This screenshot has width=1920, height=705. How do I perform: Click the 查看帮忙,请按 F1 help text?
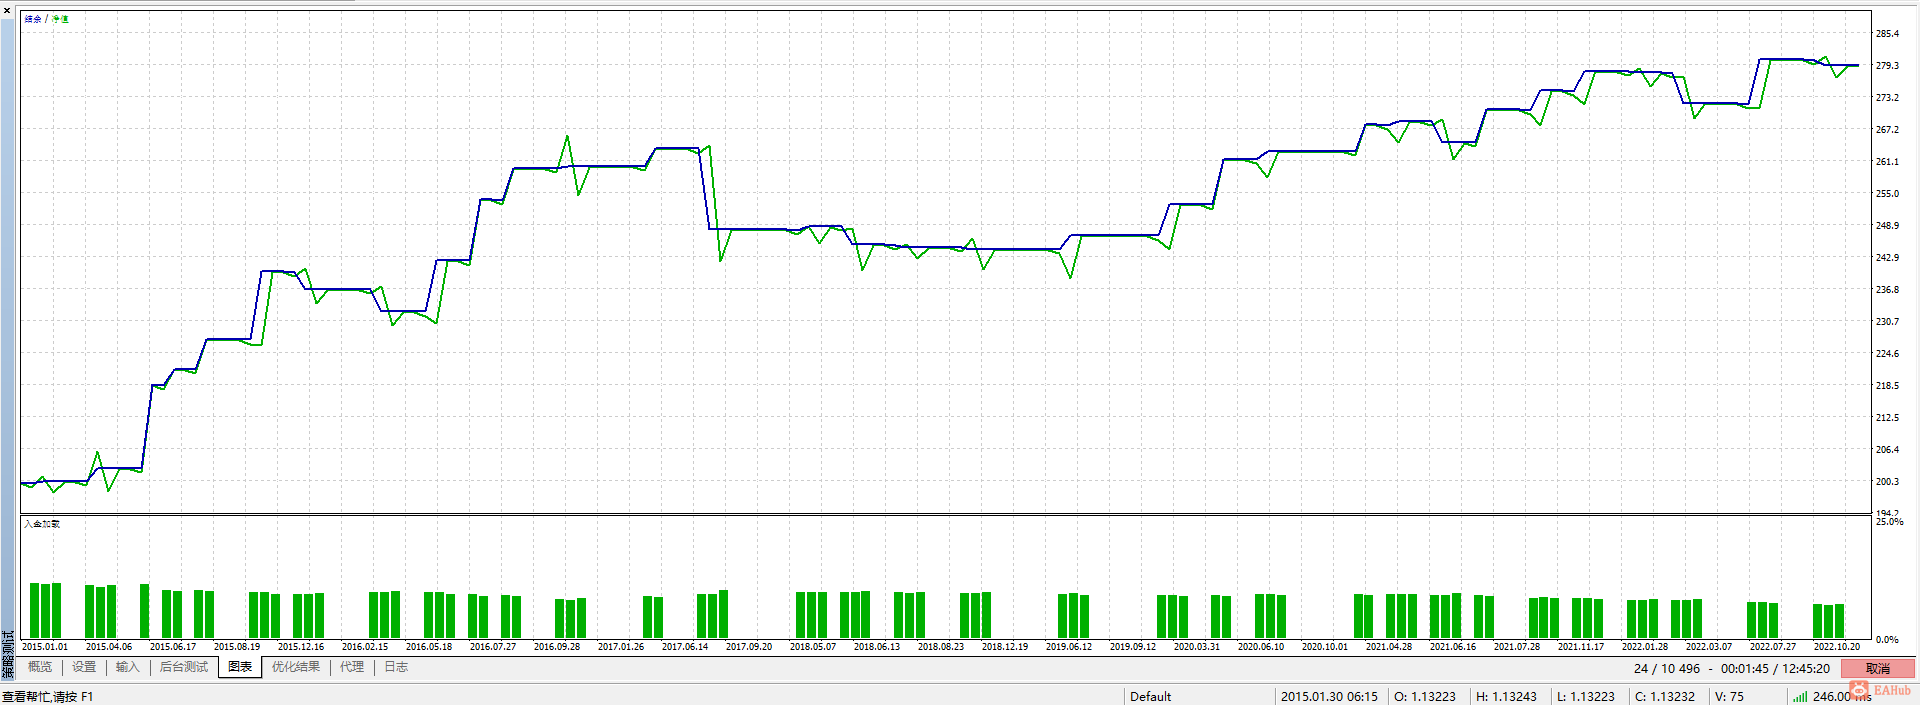pyautogui.click(x=47, y=697)
